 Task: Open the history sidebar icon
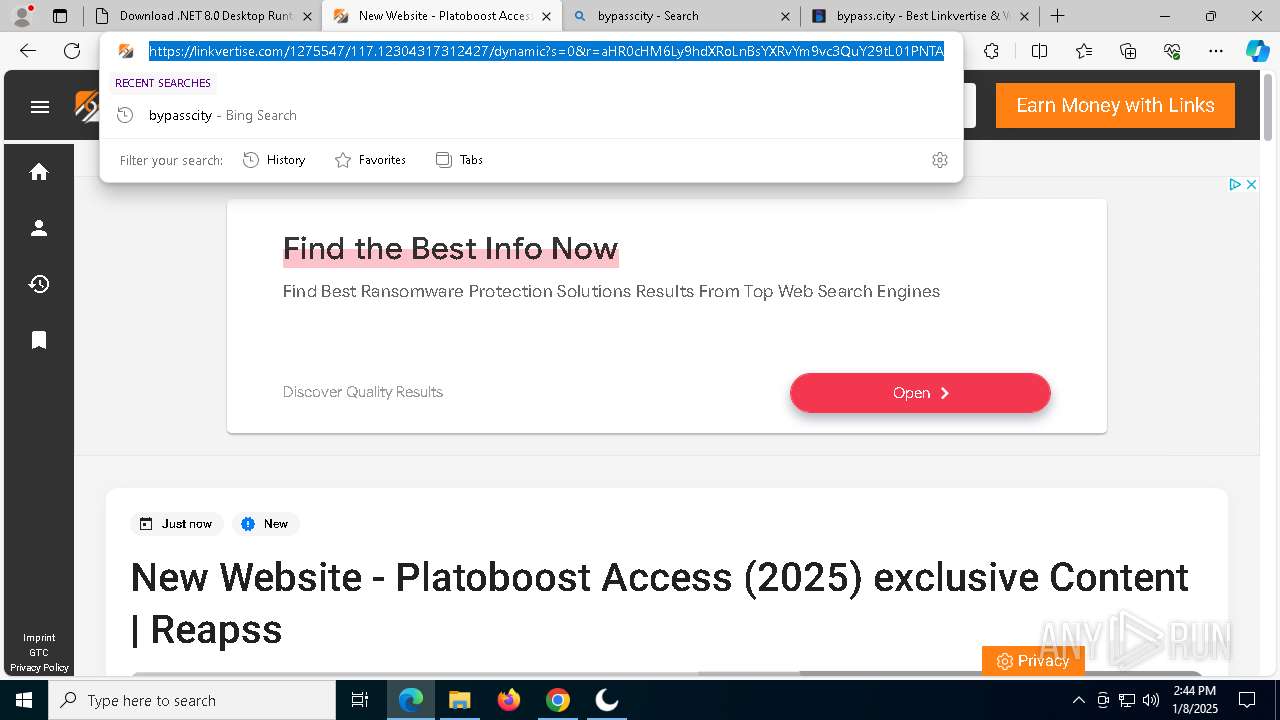click(39, 284)
